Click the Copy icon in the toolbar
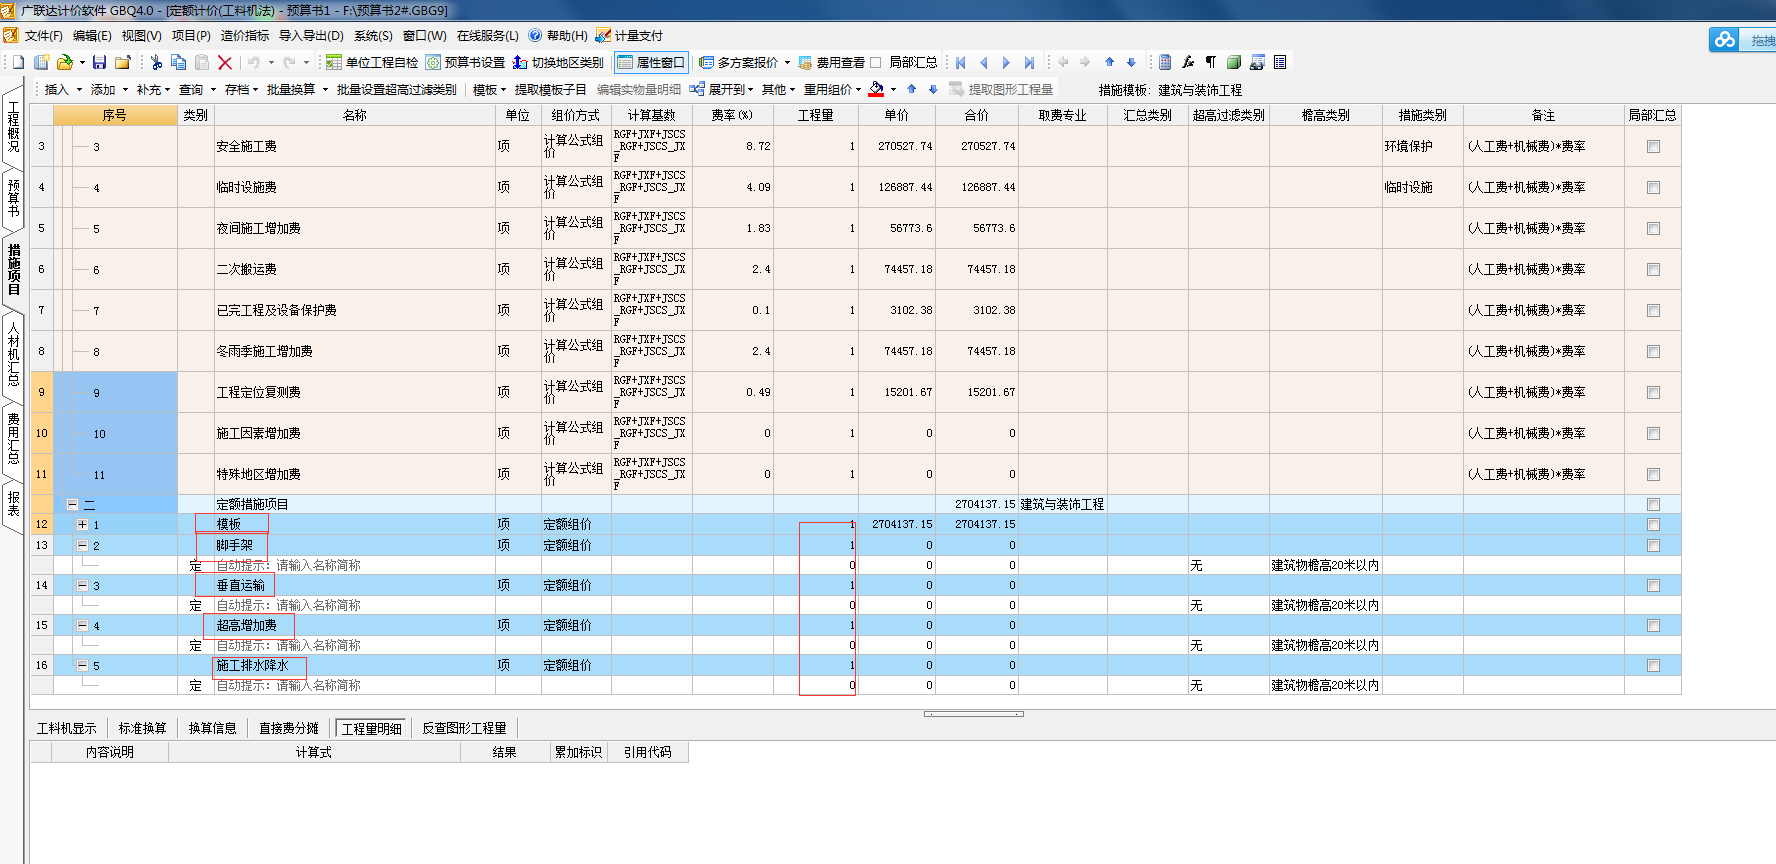The image size is (1776, 864). click(178, 62)
